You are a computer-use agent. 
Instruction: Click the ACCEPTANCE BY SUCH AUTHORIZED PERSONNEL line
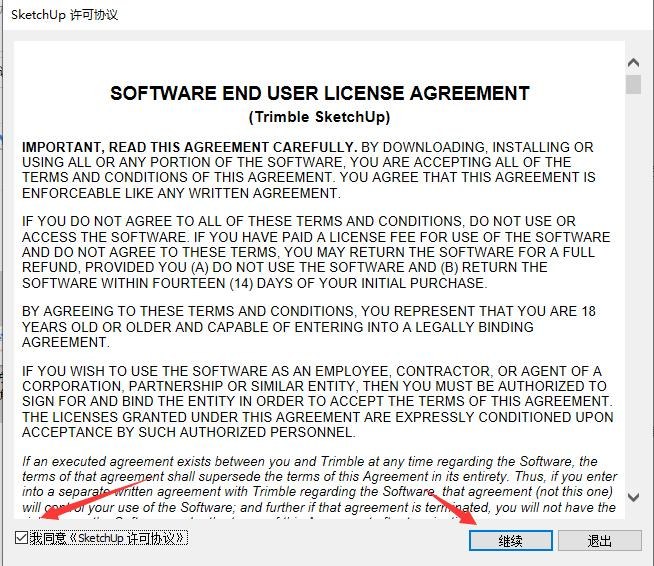(x=189, y=432)
